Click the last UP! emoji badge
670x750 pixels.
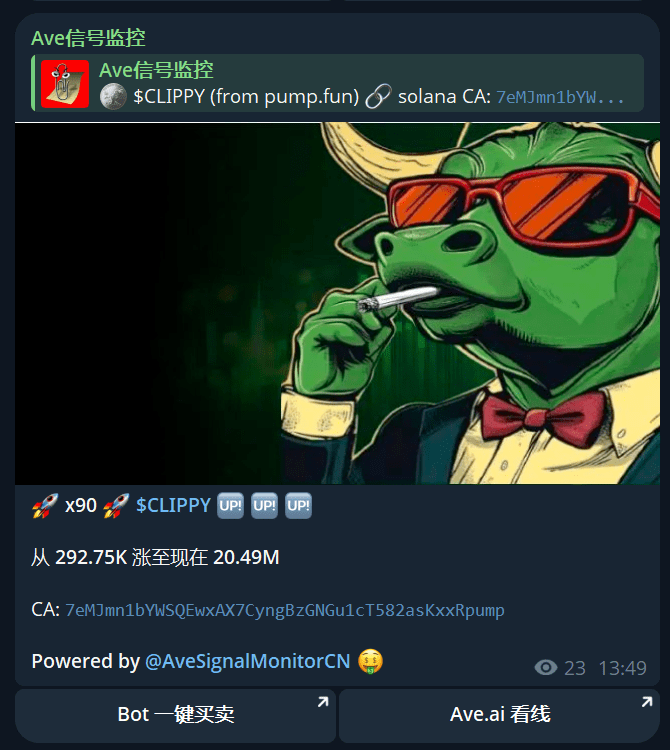coord(298,506)
